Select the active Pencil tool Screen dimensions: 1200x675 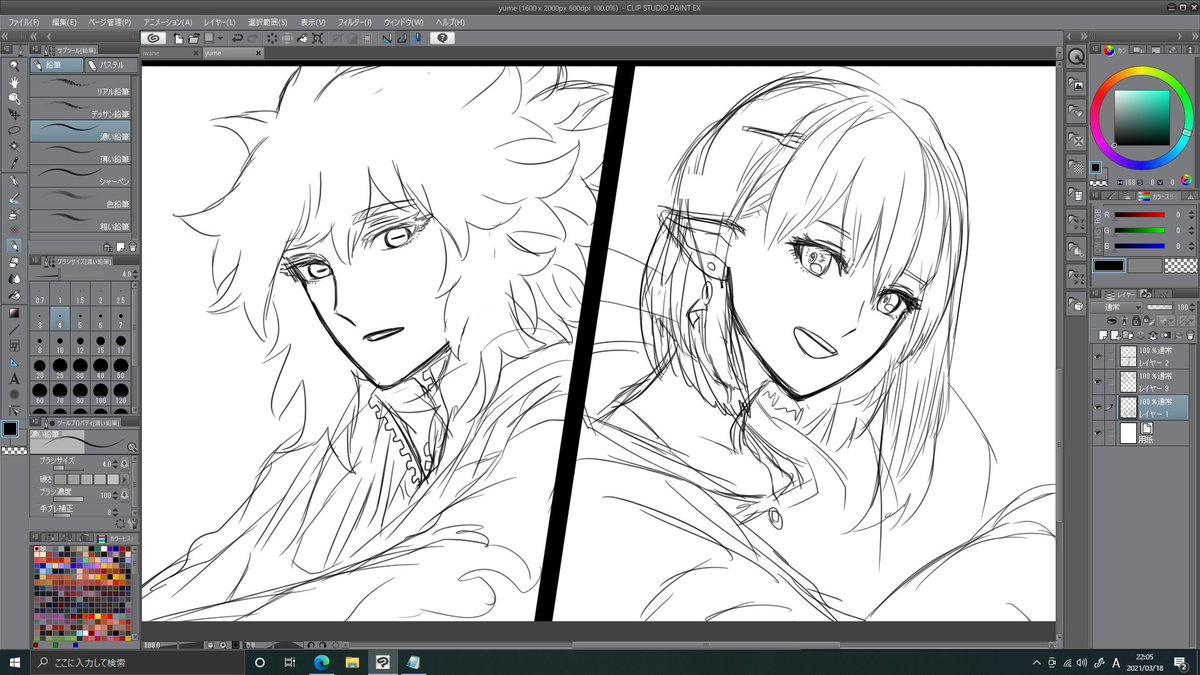14,246
